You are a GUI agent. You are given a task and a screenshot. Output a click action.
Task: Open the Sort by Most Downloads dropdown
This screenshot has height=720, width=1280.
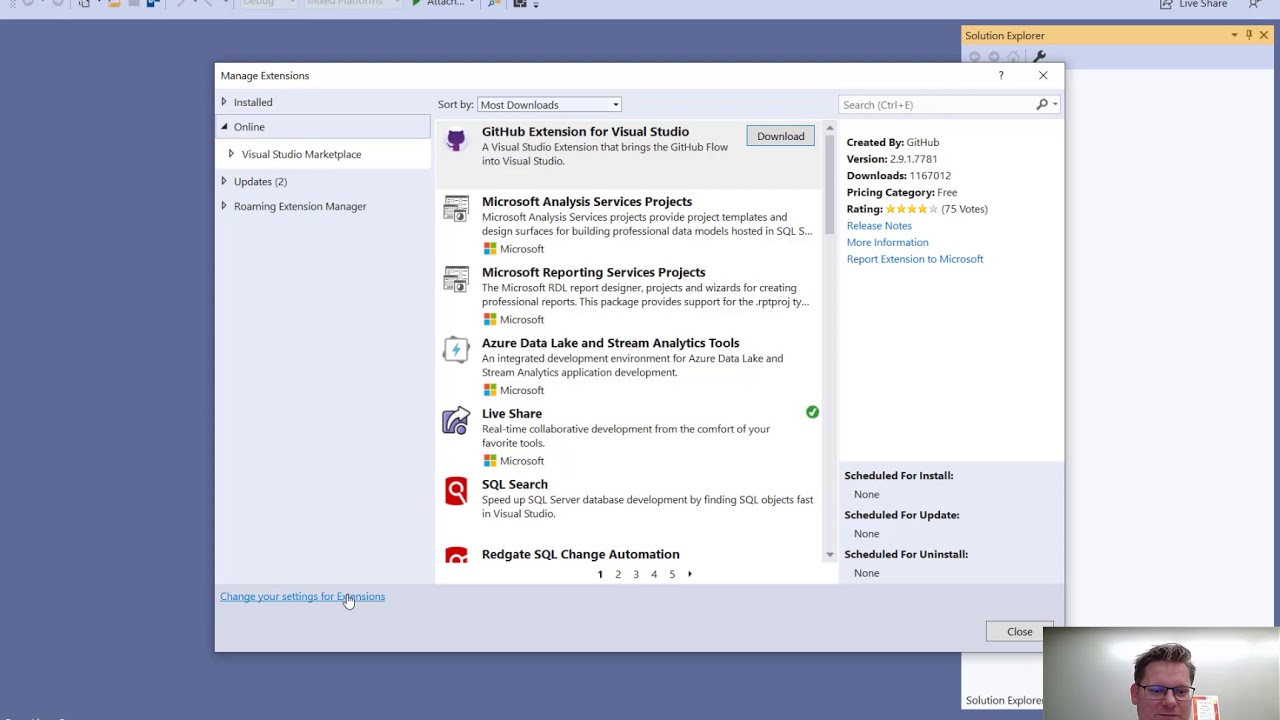click(614, 104)
